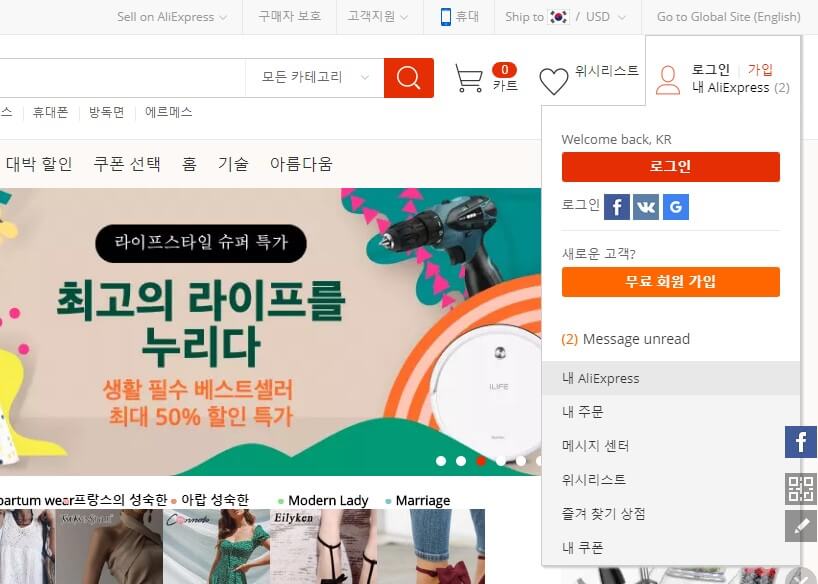Sign in with Facebook icon
Screen dimensions: 818x584
pyautogui.click(x=617, y=207)
